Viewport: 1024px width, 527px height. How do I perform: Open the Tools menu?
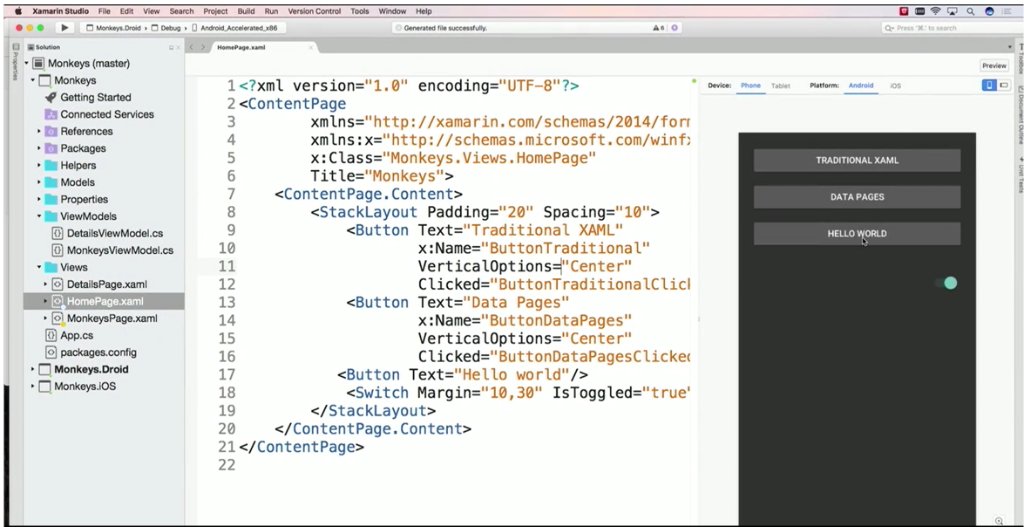359,11
